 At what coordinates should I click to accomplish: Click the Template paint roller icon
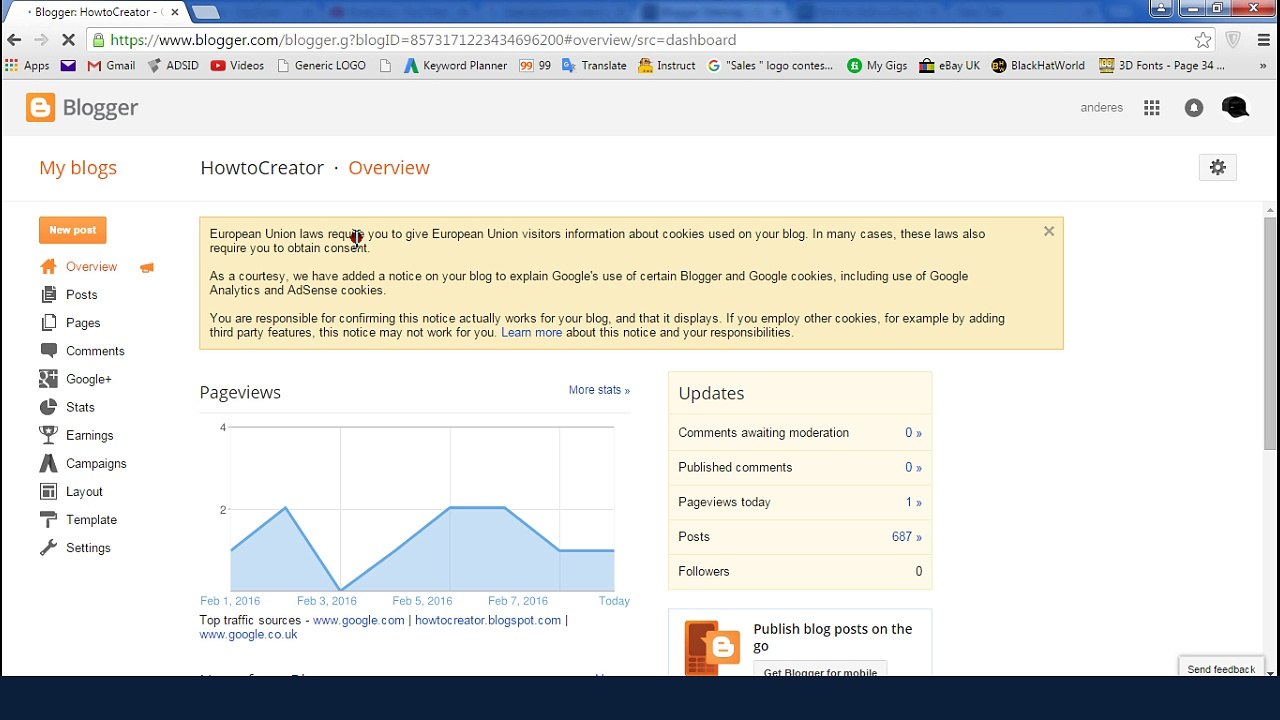coord(48,519)
